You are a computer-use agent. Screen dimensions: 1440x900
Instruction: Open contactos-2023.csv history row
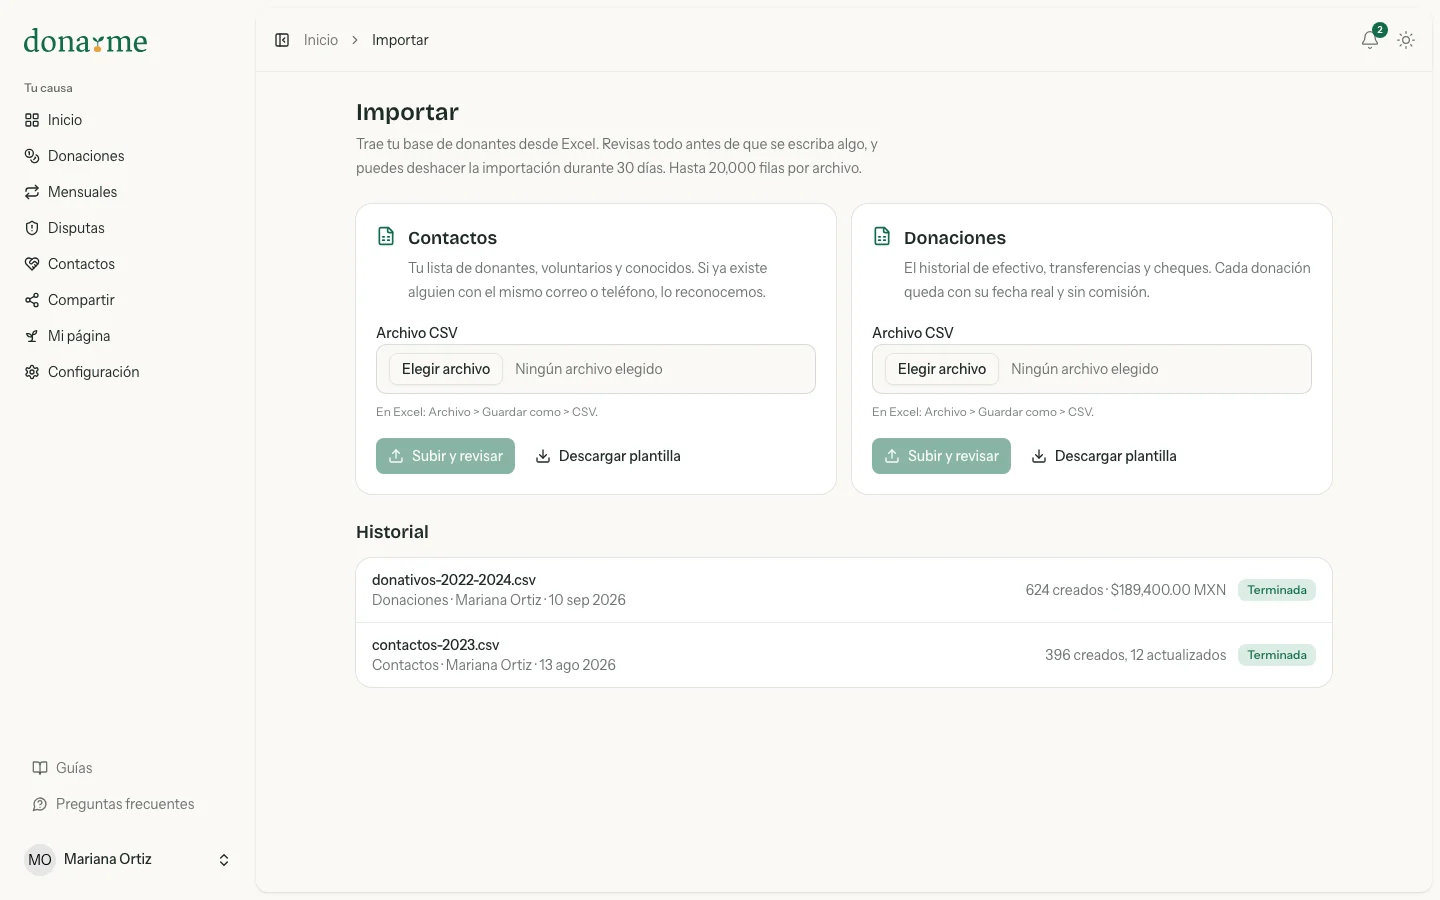[x=844, y=655]
